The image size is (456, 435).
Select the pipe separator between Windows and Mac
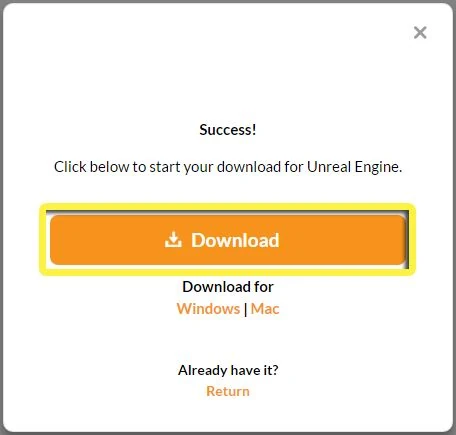click(246, 309)
